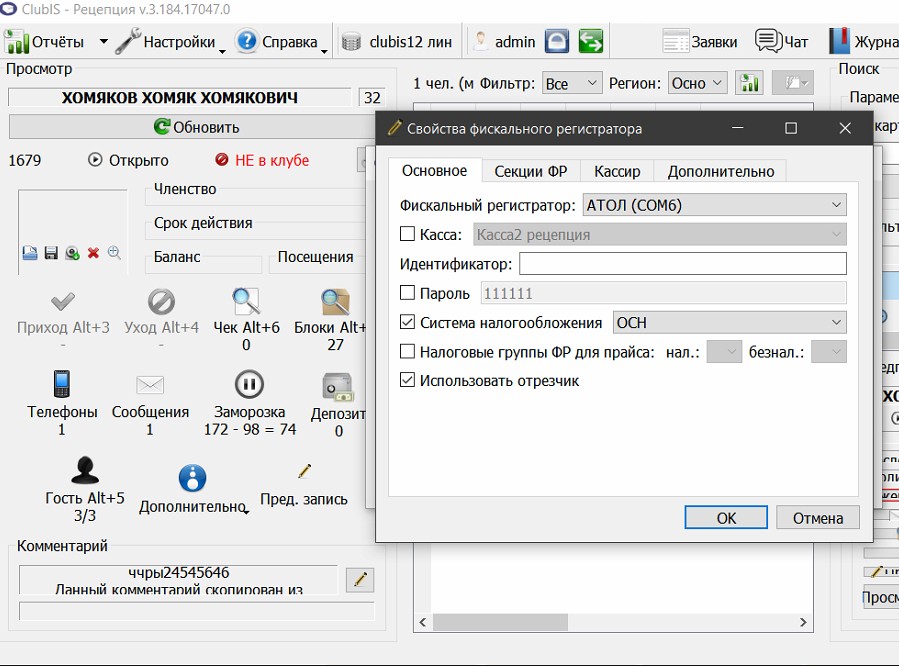The image size is (899, 666).
Task: Switch to the Секции ФР tab
Action: (530, 171)
